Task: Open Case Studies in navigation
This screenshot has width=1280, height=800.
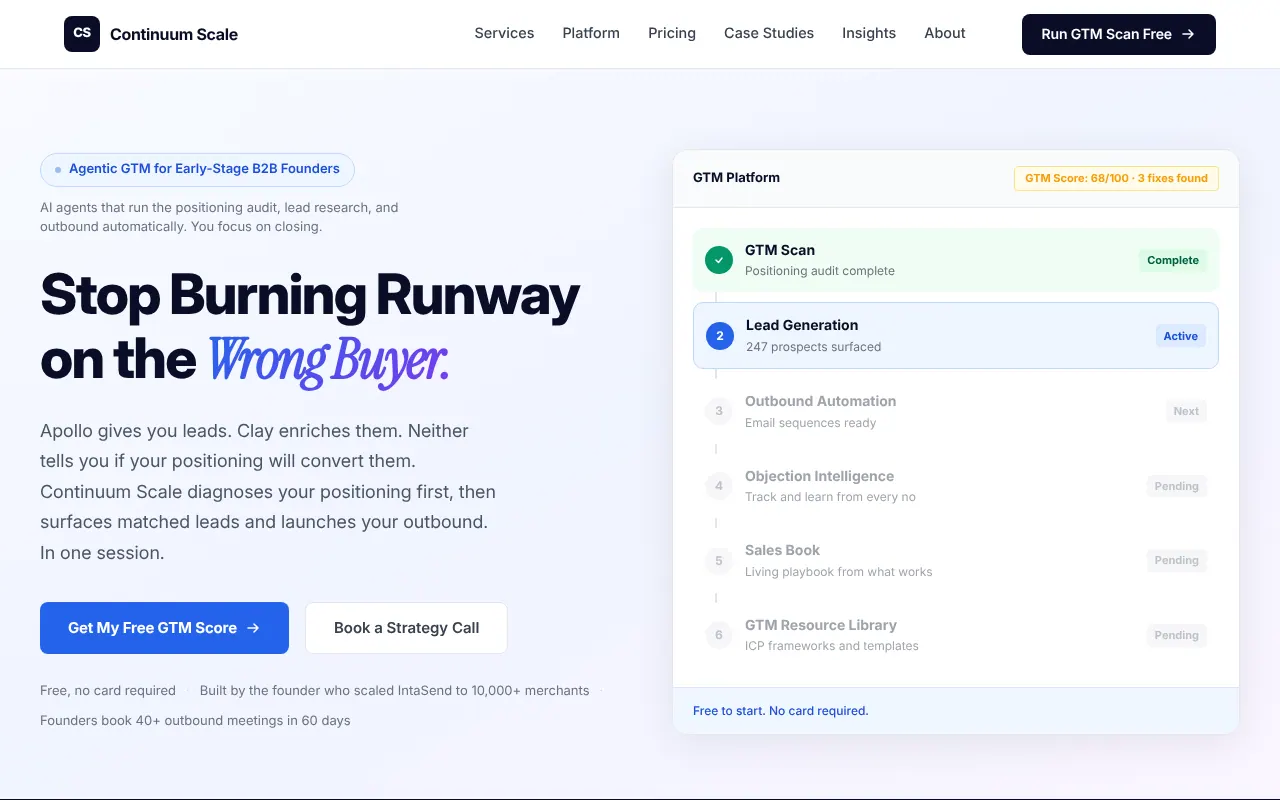Action: [769, 33]
